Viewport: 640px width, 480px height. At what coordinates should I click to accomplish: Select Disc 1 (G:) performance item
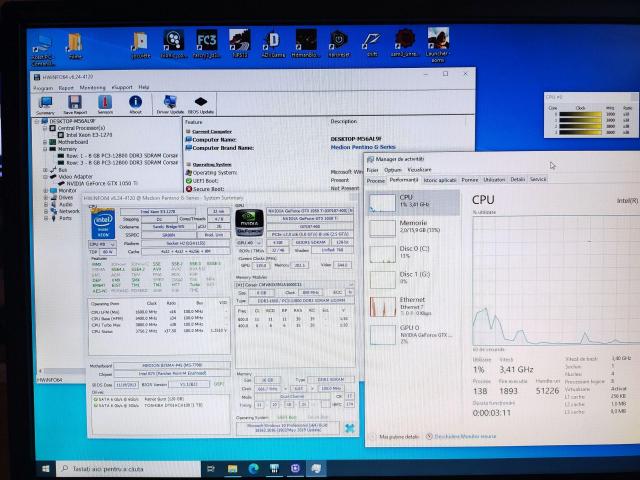pyautogui.click(x=413, y=278)
